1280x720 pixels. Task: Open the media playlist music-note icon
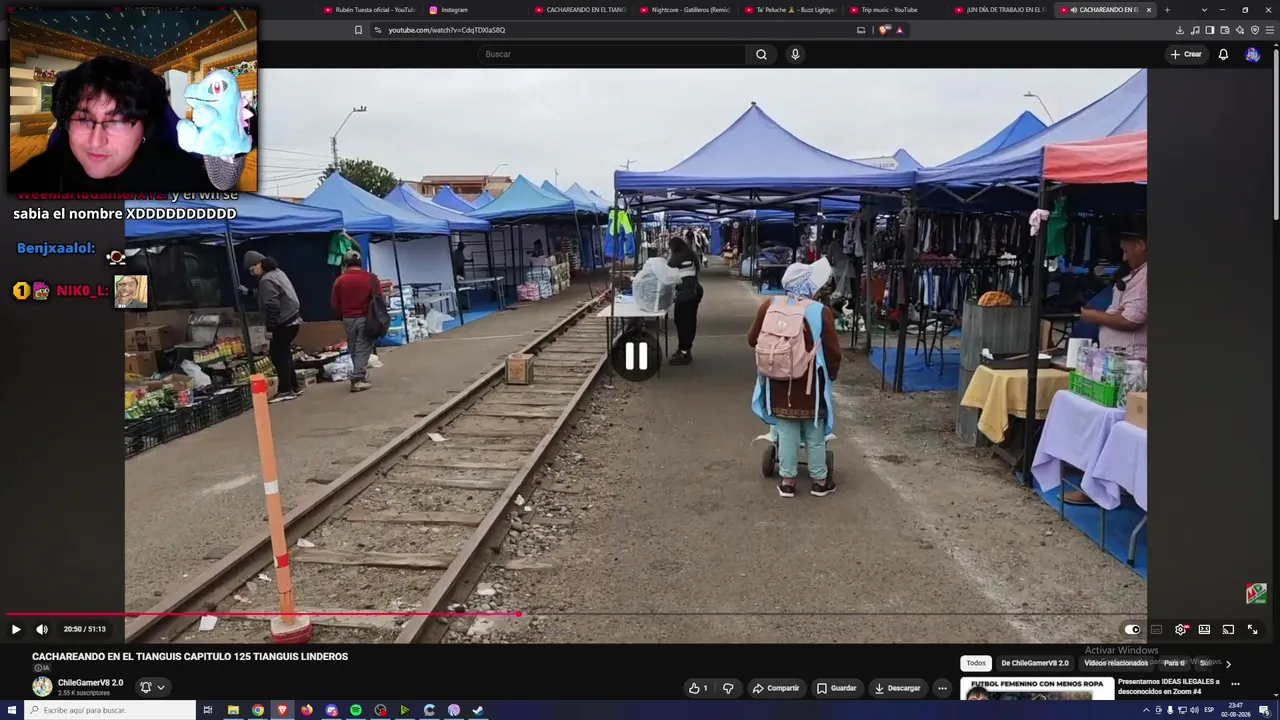(x=1195, y=30)
